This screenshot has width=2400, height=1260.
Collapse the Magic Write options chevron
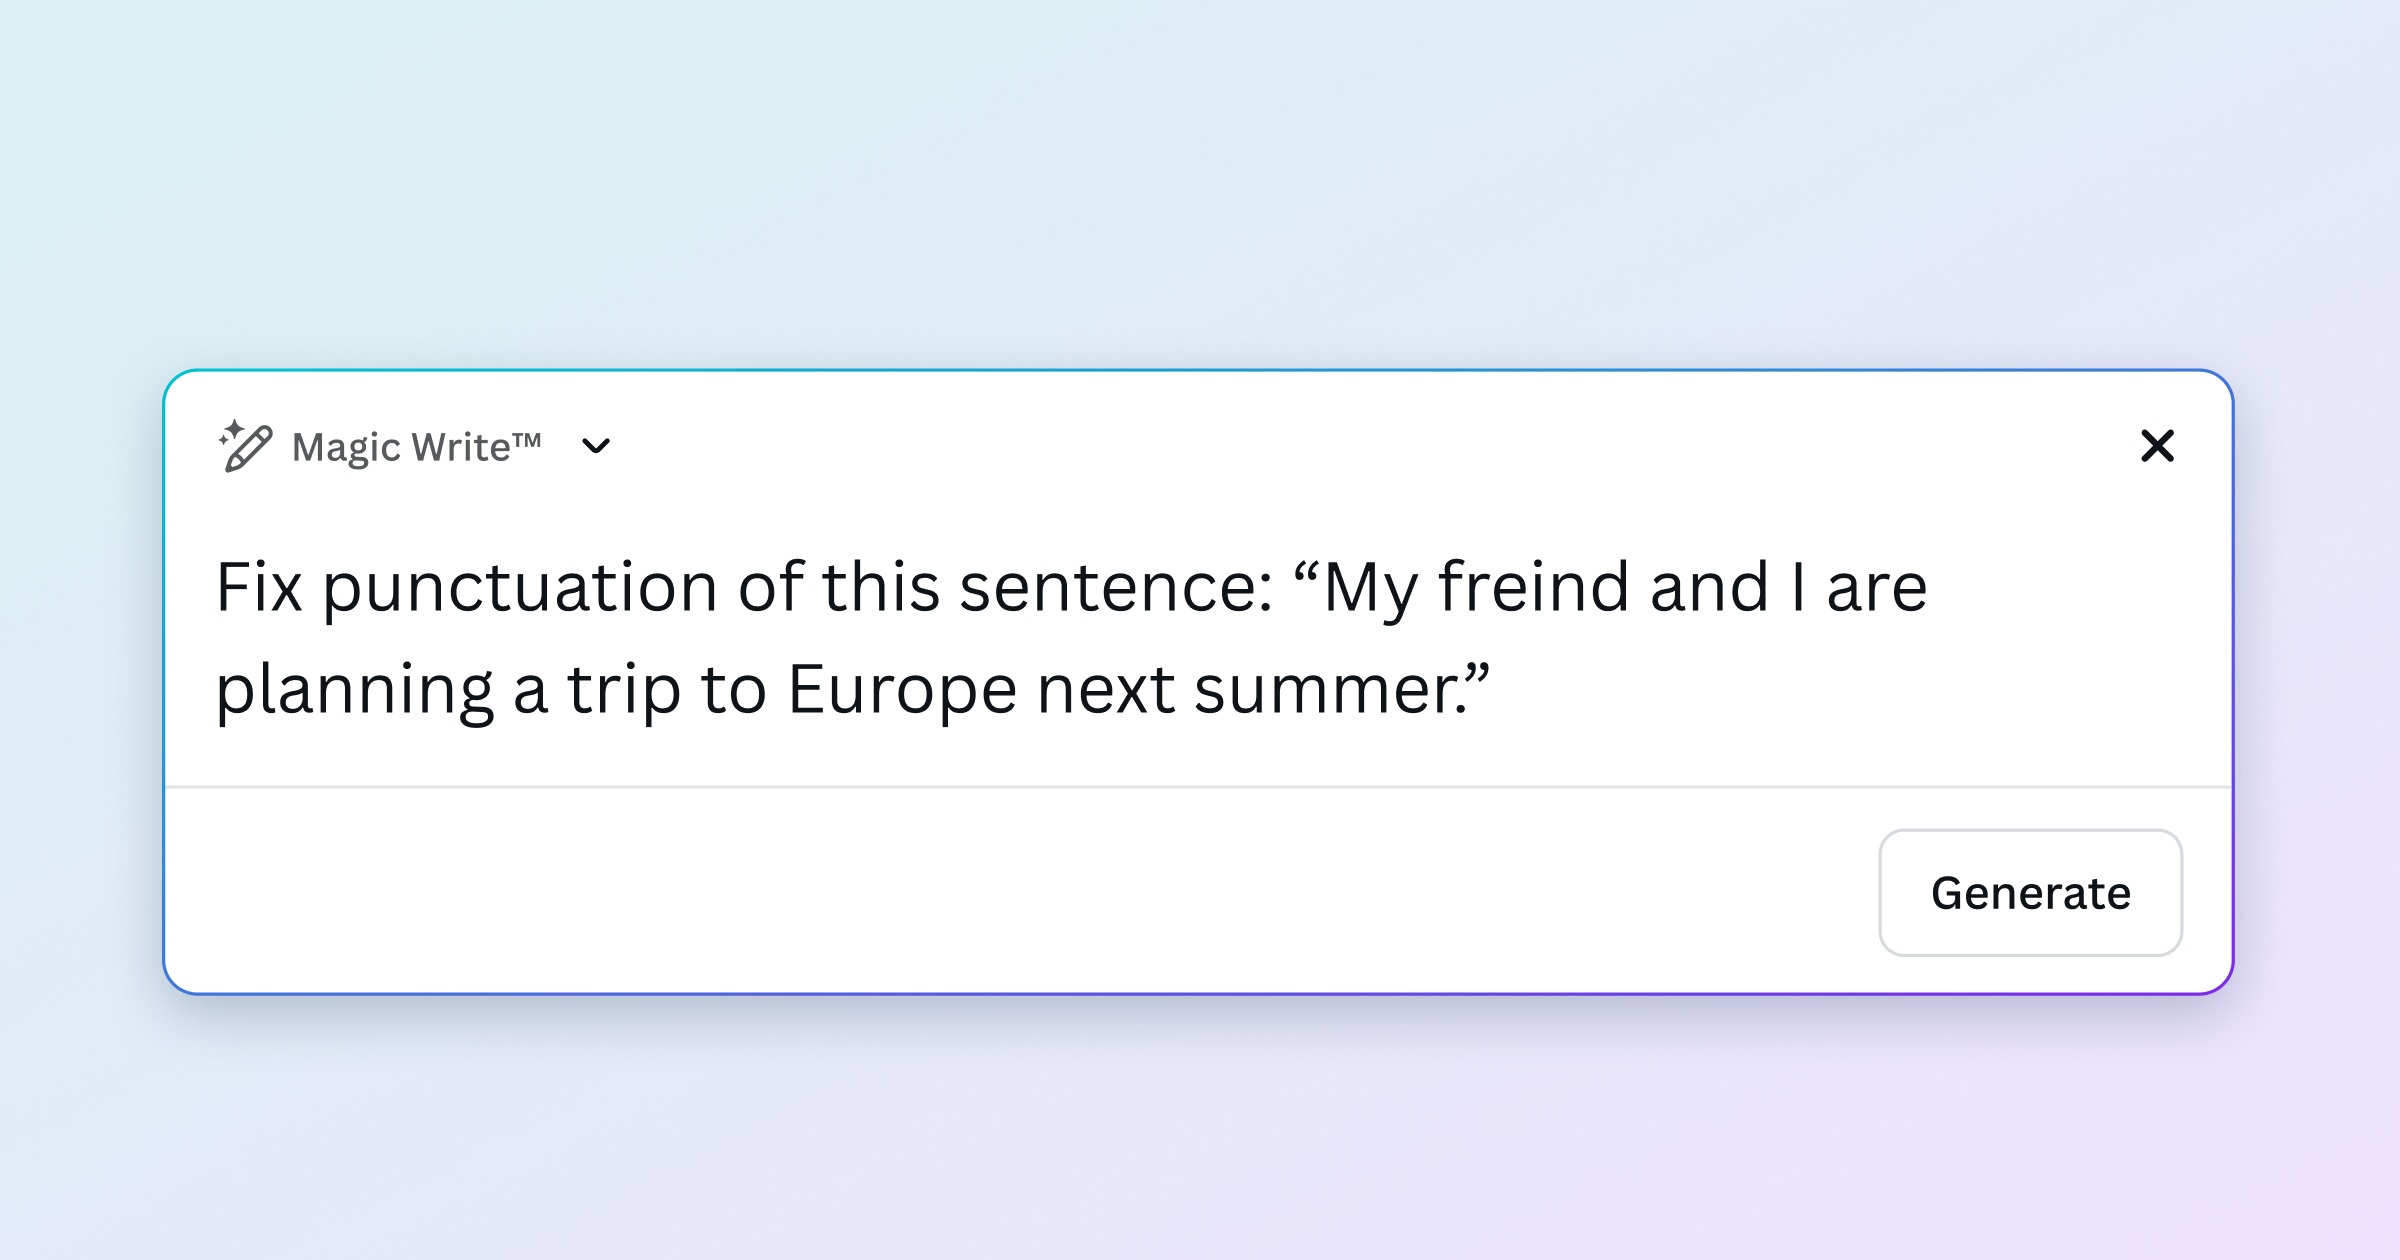coord(597,447)
